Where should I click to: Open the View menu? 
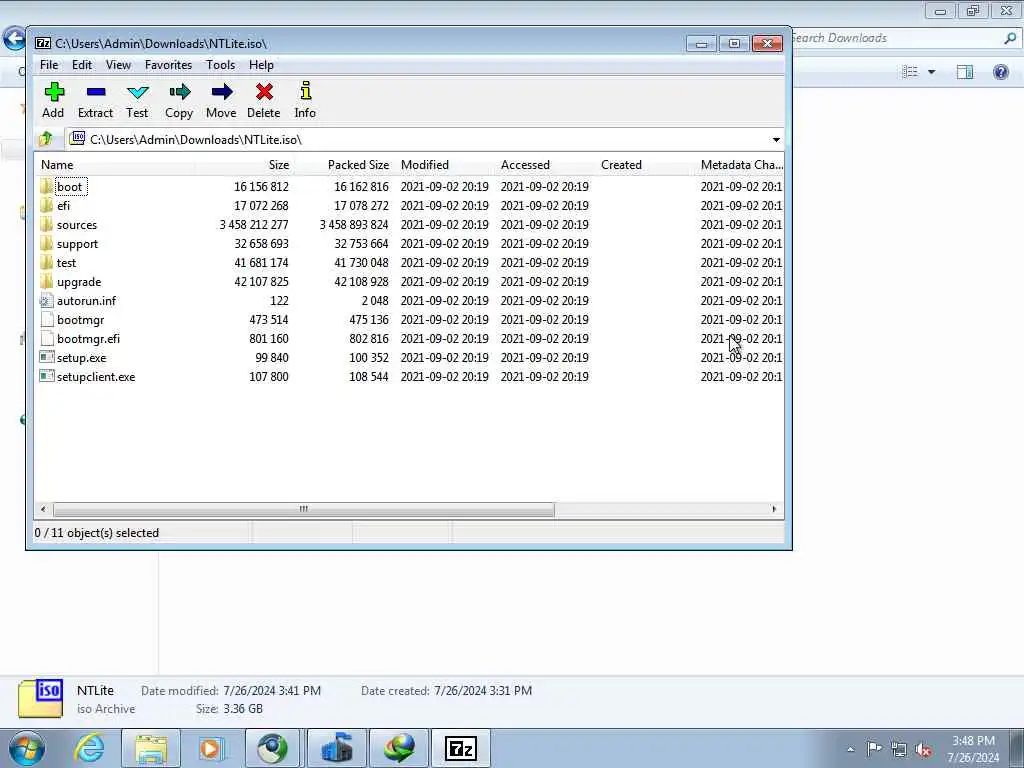click(118, 65)
